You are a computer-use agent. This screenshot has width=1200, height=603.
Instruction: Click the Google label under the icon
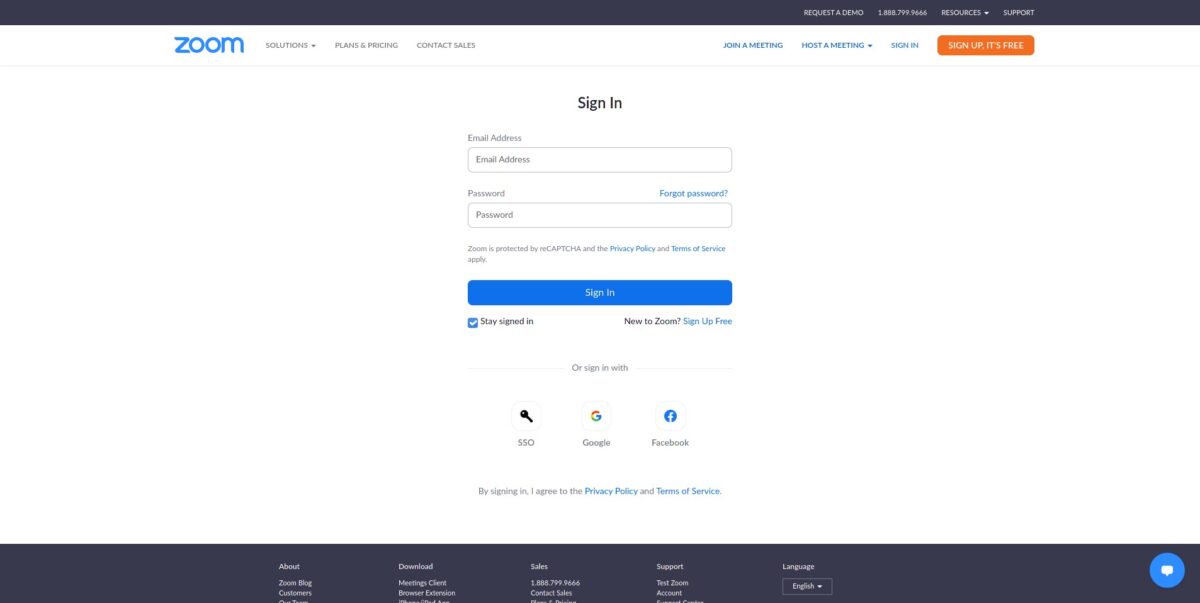tap(596, 442)
